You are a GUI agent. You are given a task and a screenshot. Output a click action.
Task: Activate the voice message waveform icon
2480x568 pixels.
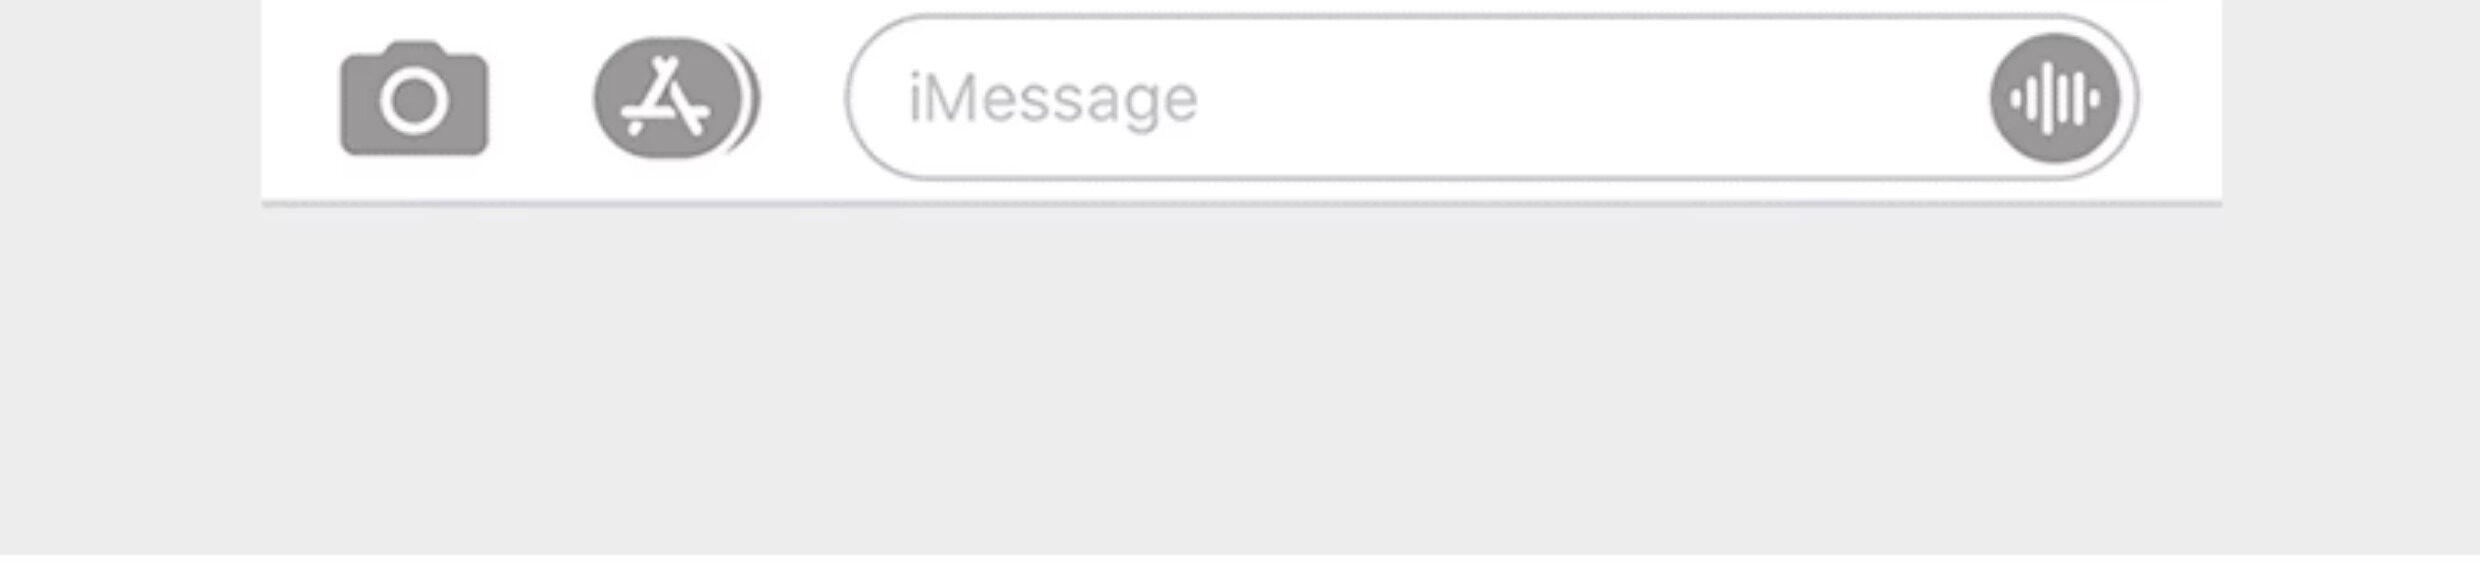[x=2054, y=98]
